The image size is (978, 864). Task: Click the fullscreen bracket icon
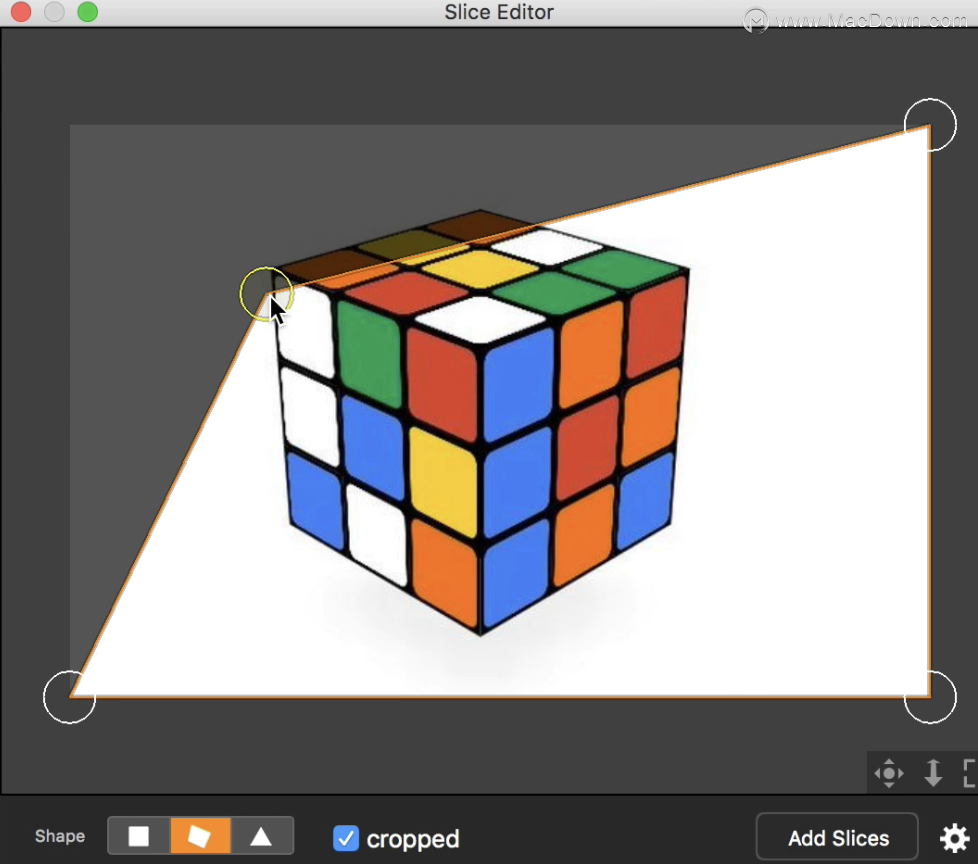[x=969, y=773]
